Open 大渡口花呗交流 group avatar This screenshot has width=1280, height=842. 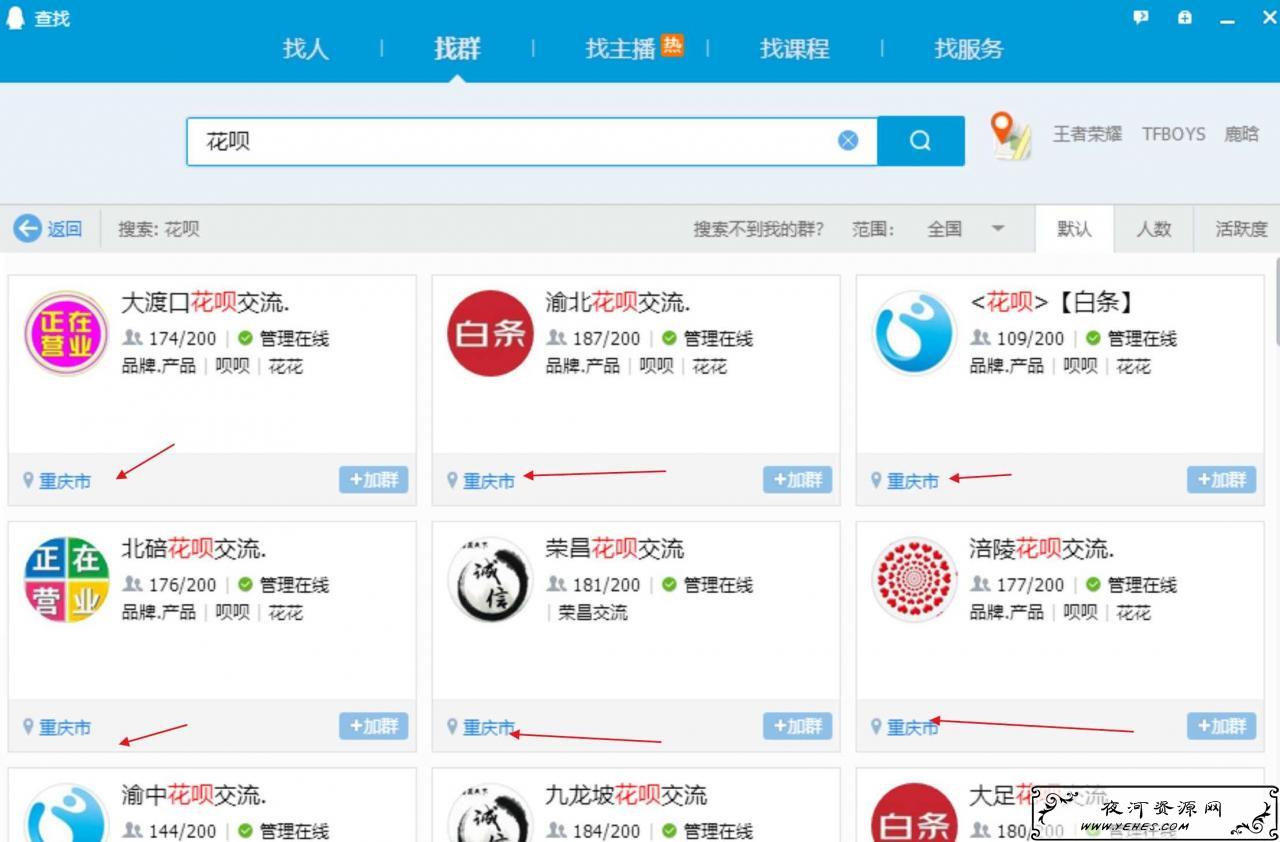click(x=66, y=333)
